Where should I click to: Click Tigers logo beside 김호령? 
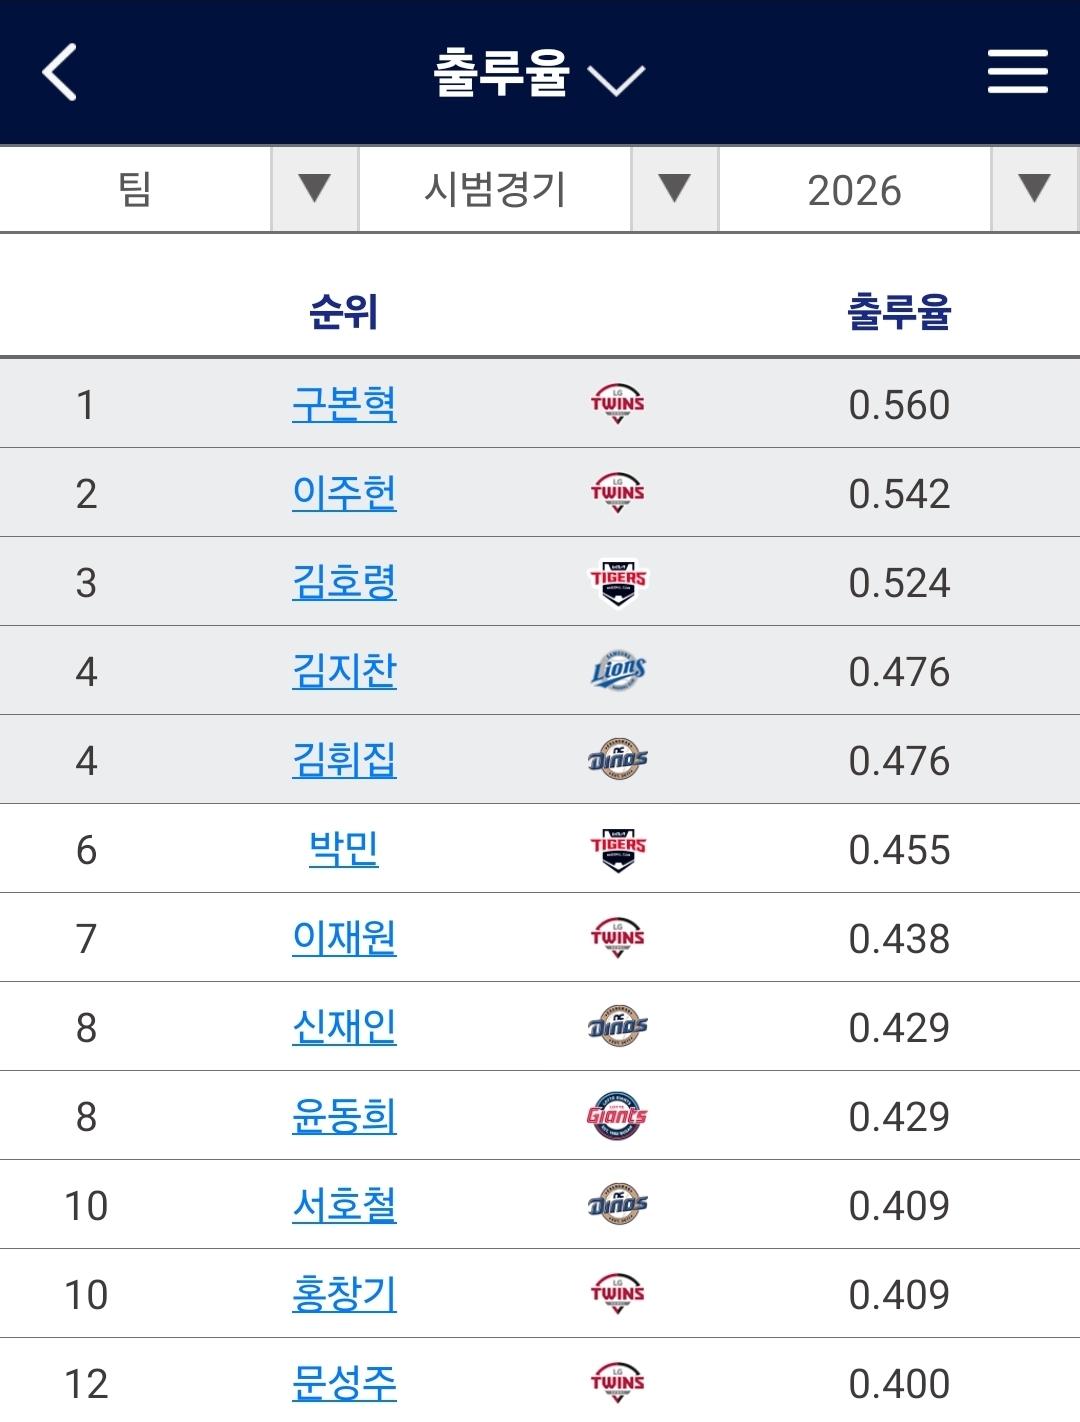click(617, 582)
